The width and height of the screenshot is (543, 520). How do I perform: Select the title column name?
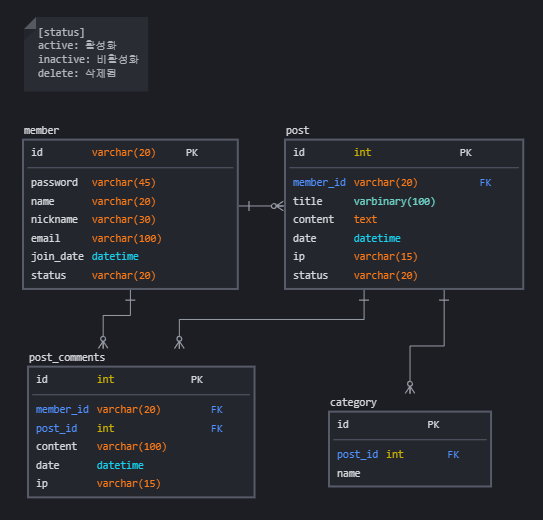pyautogui.click(x=308, y=201)
